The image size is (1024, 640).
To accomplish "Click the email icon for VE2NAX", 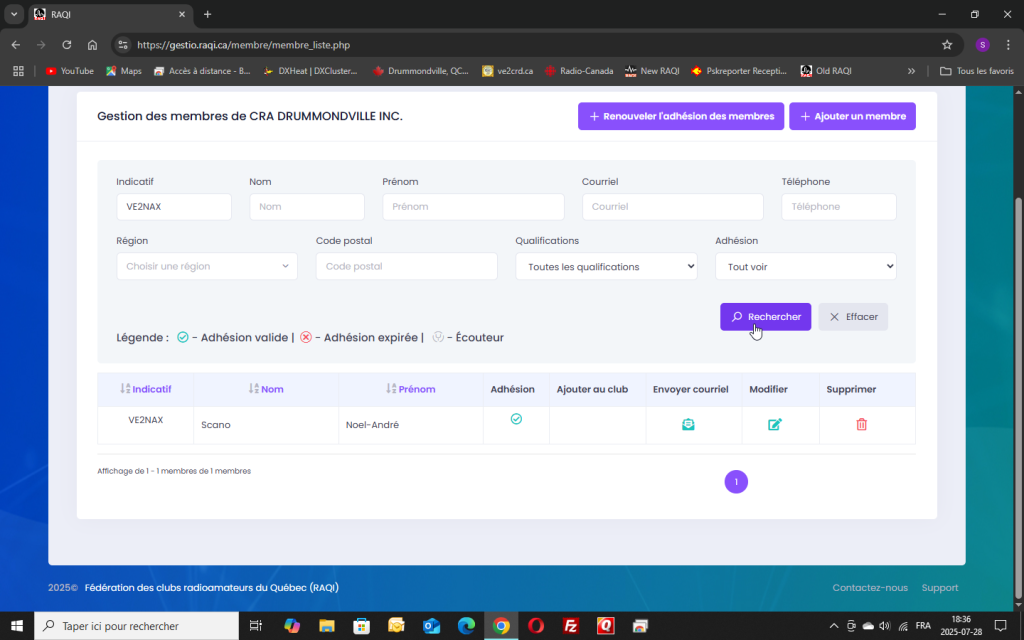I will coord(688,424).
